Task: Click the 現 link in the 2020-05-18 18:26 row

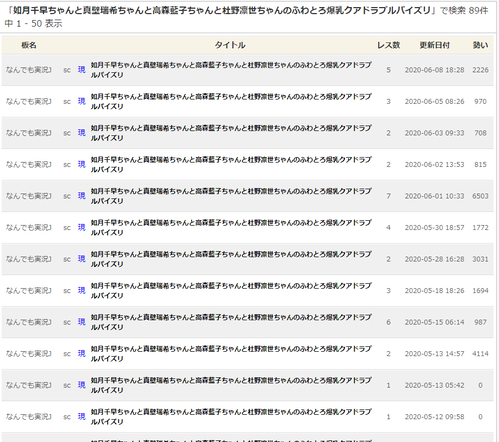Action: 82,290
